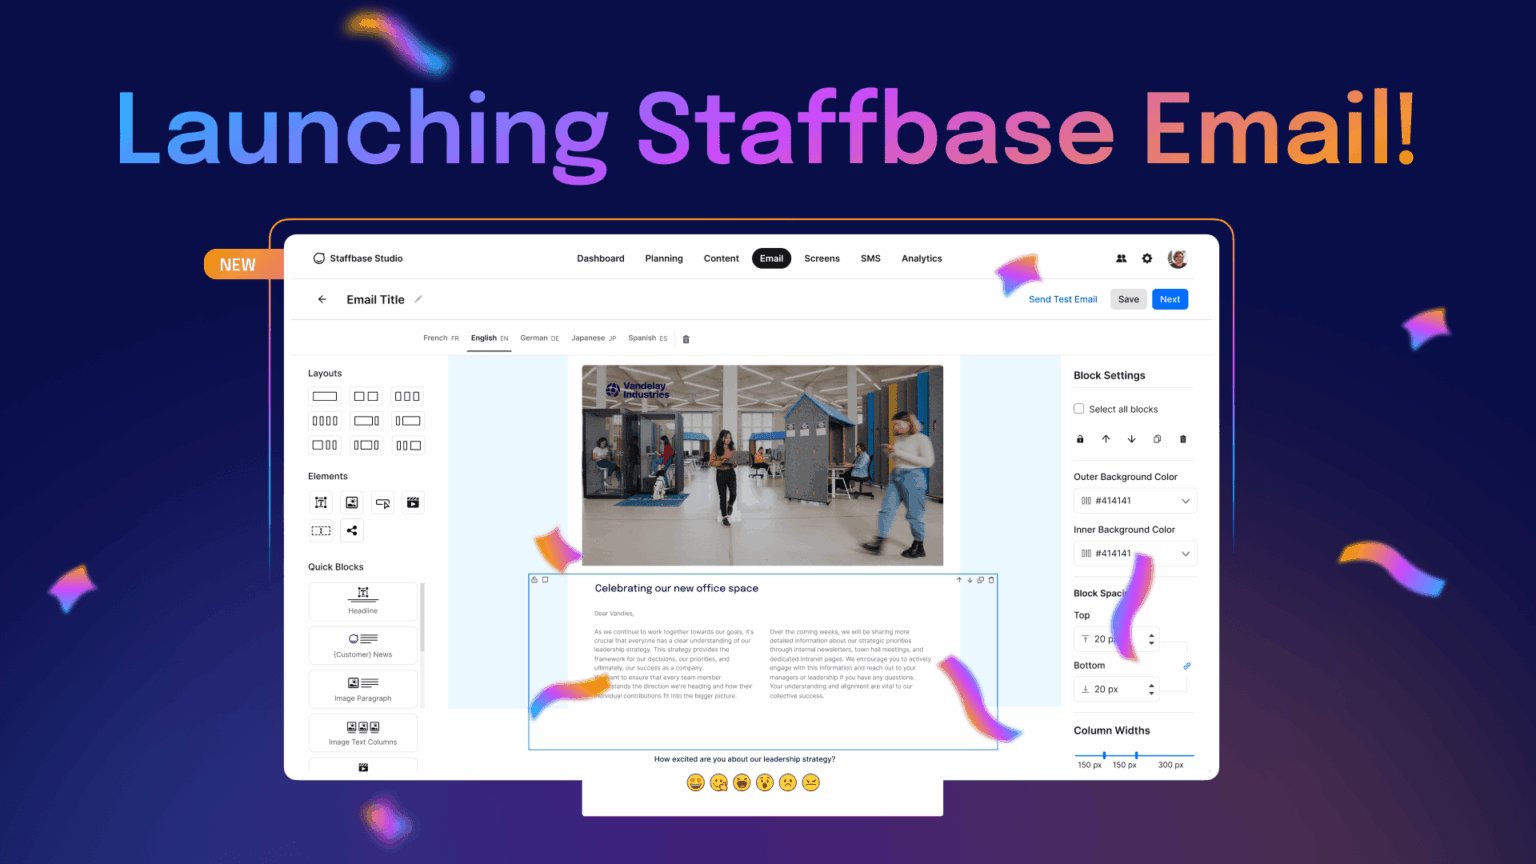Increment the Top block spacing stepper
Image resolution: width=1536 pixels, height=864 pixels.
coord(1151,635)
